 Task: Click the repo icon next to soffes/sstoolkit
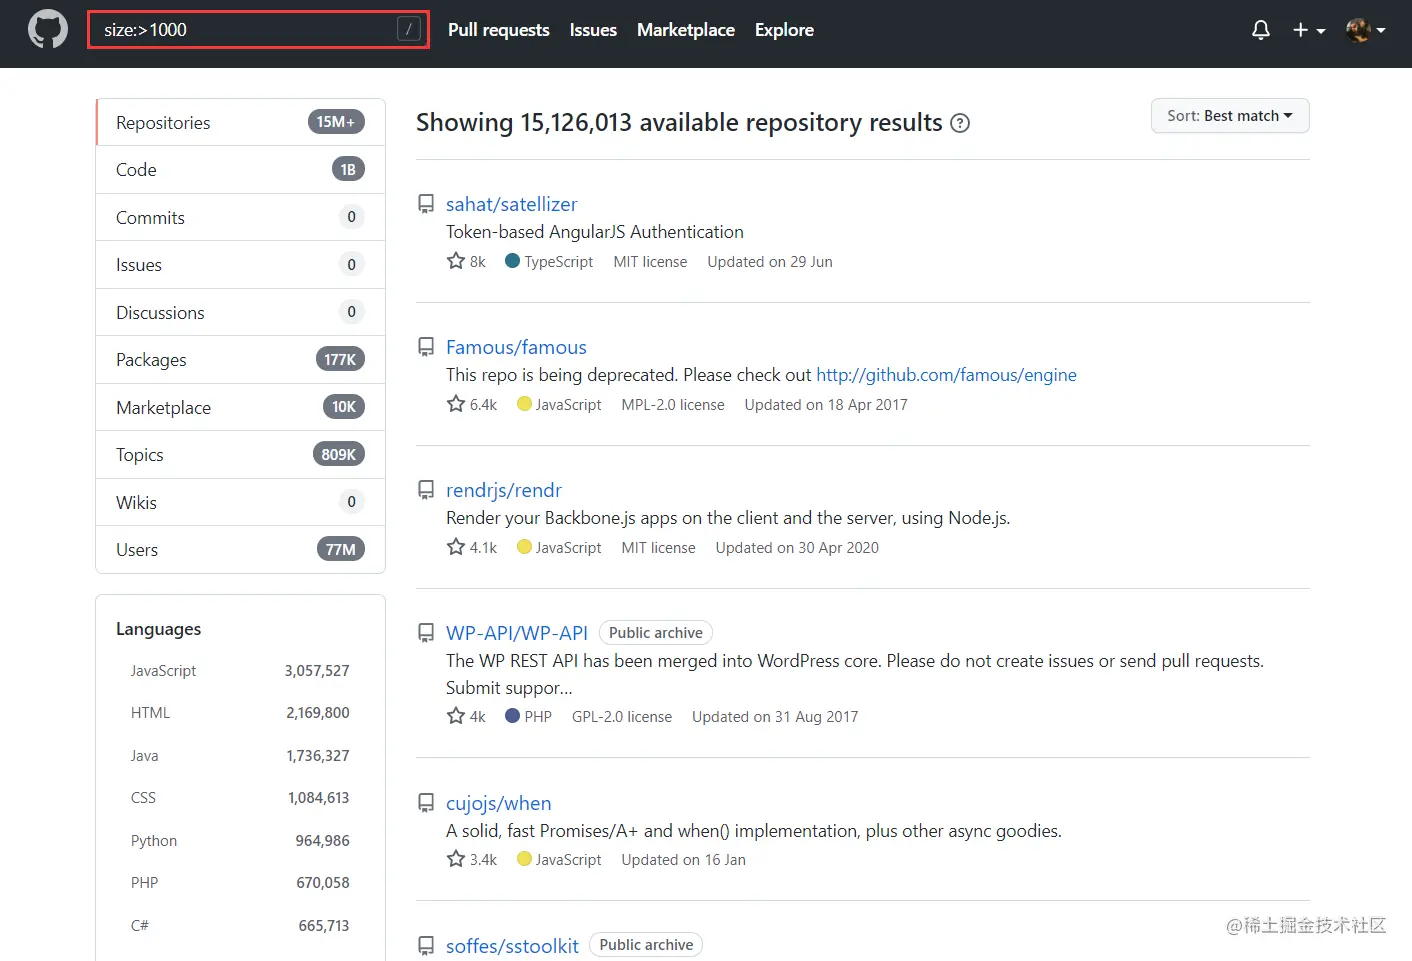click(426, 946)
